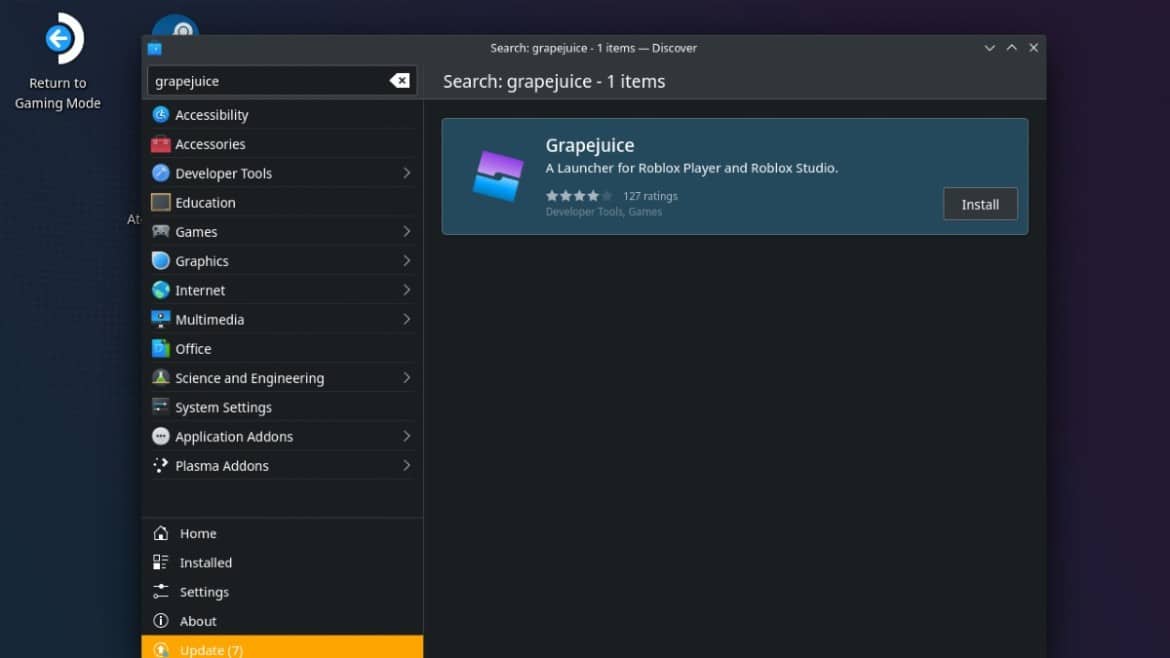Image resolution: width=1170 pixels, height=658 pixels.
Task: Expand the Games category chevron
Action: tap(406, 232)
